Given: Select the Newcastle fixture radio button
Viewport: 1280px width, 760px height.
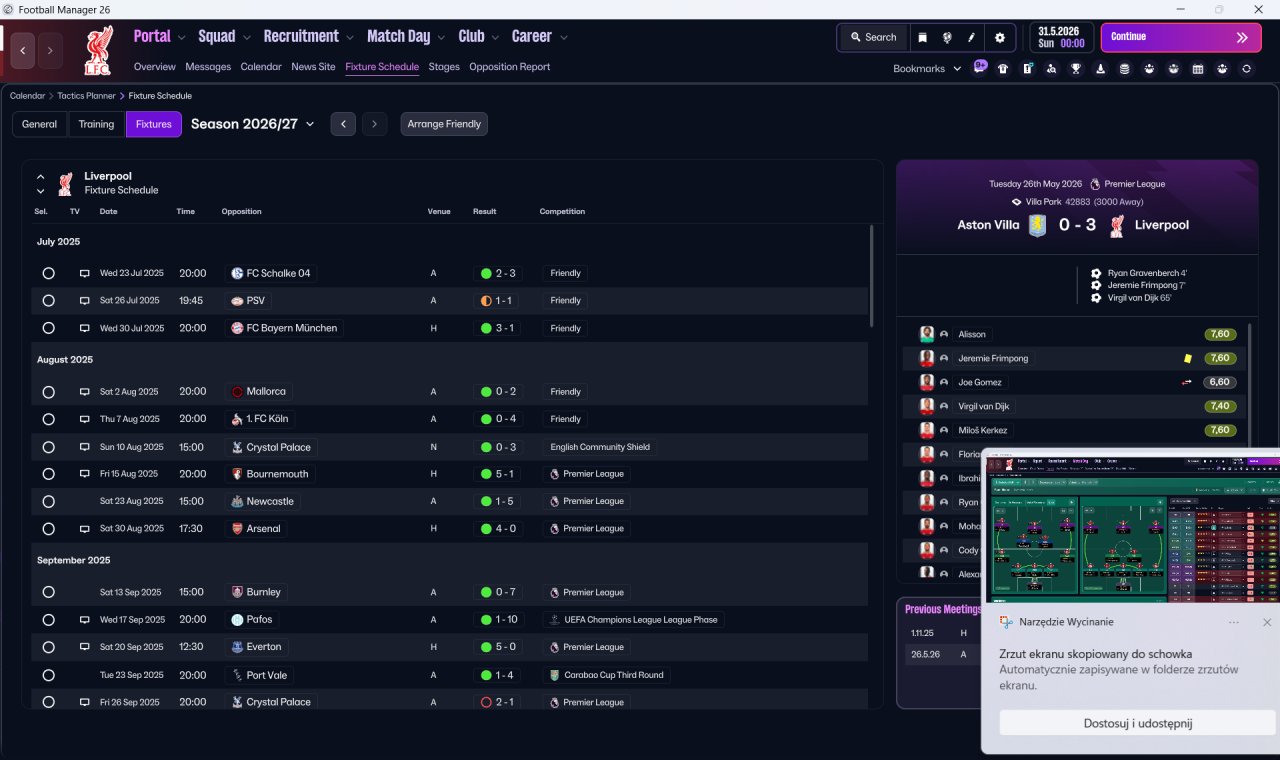Looking at the screenshot, I should [x=48, y=501].
